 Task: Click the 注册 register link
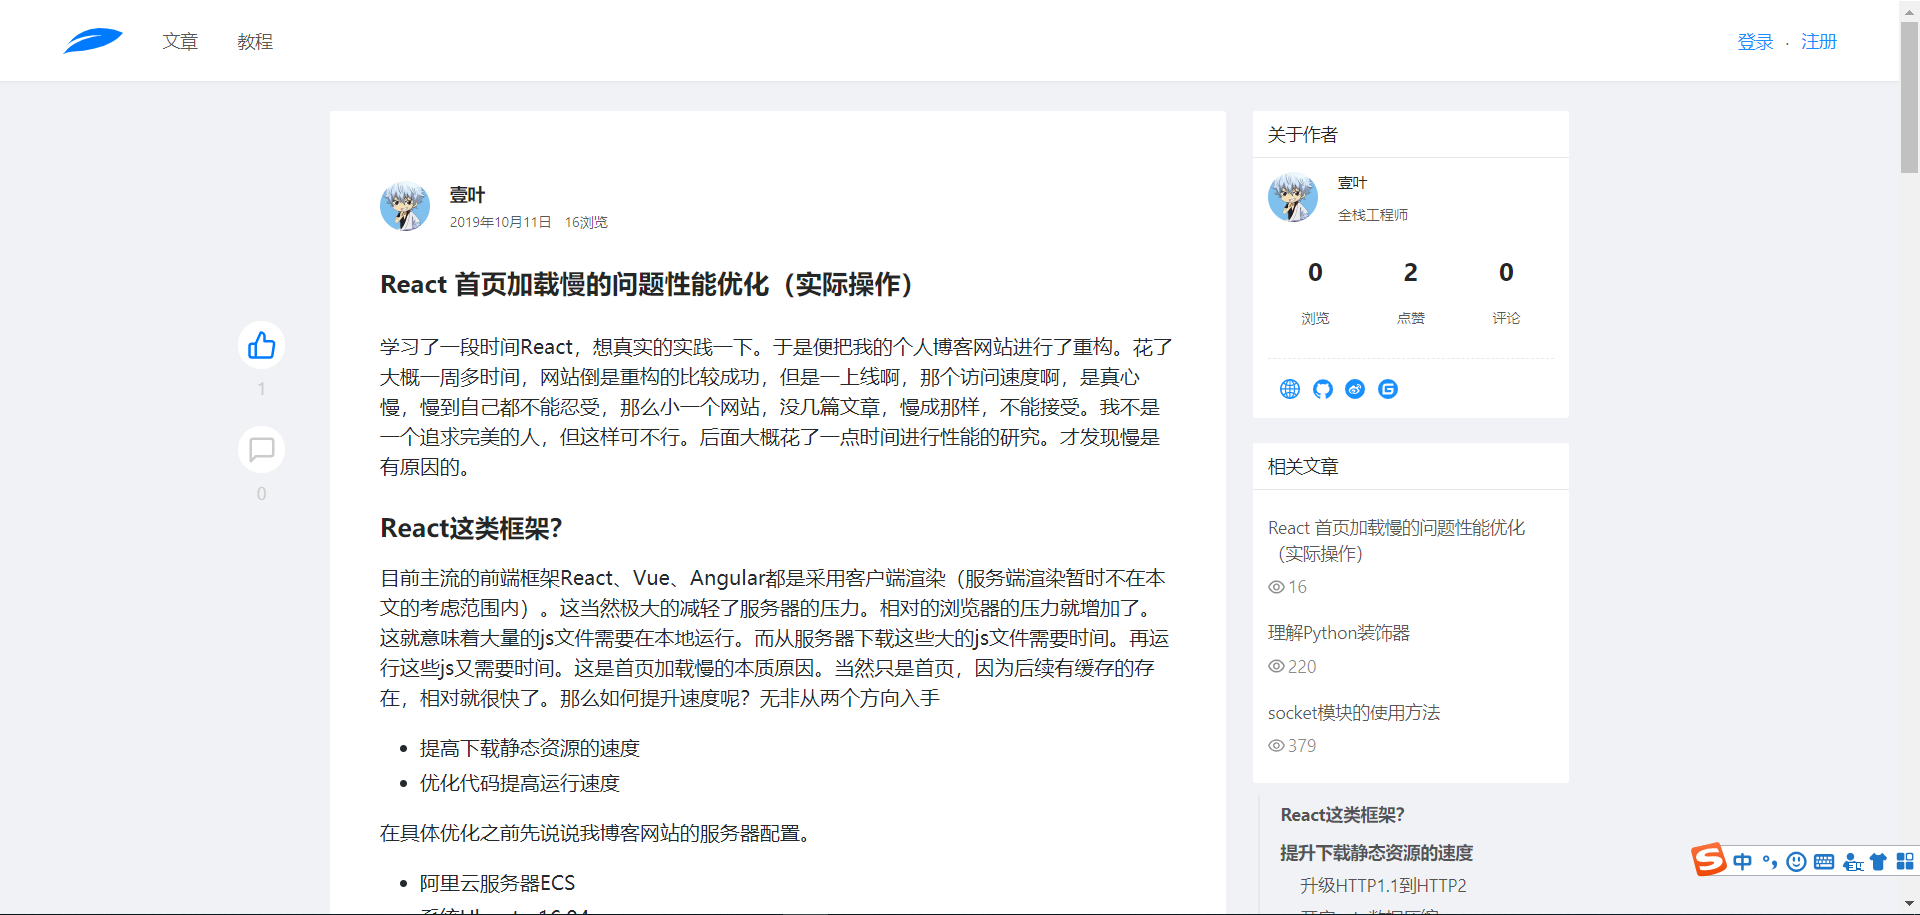coord(1819,42)
